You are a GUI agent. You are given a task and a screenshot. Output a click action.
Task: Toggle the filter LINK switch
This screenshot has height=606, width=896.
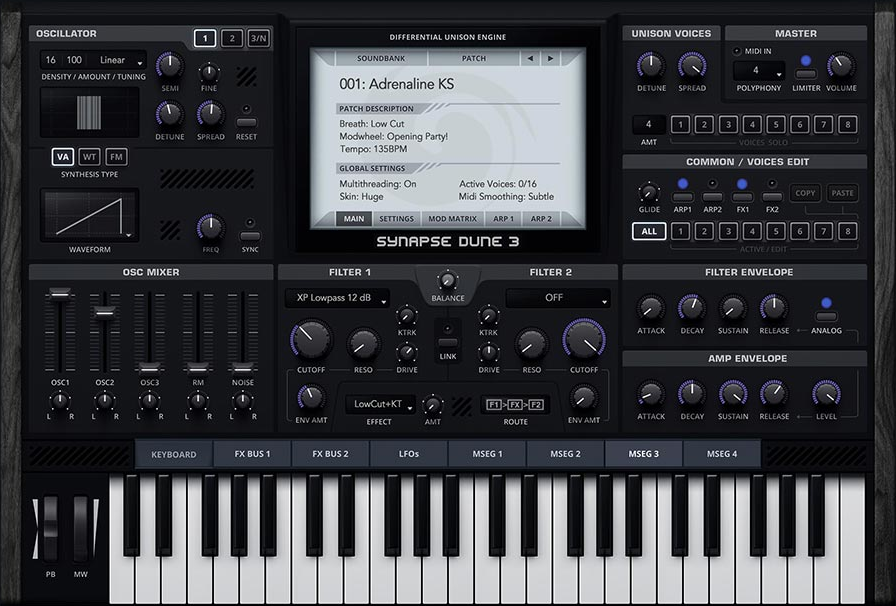[x=447, y=342]
